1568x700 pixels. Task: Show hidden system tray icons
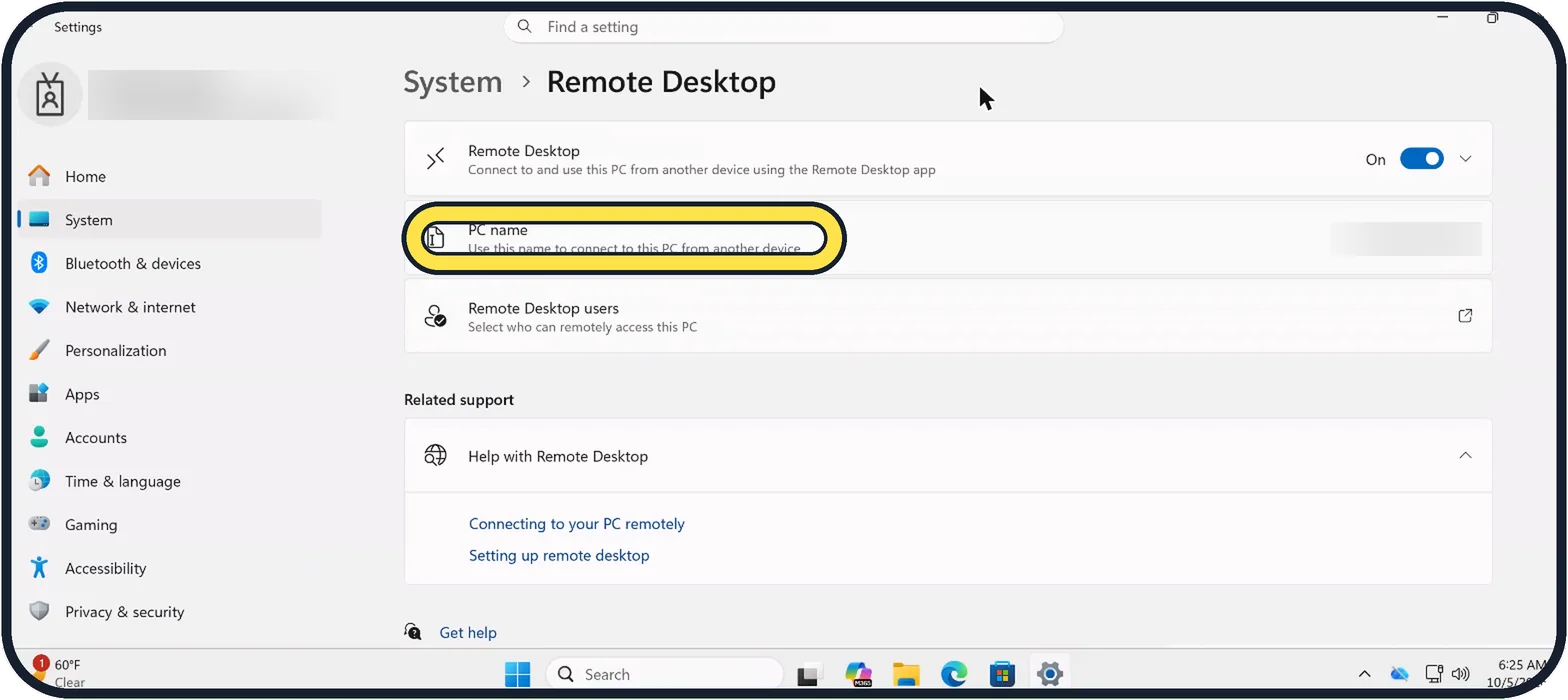pos(1364,674)
